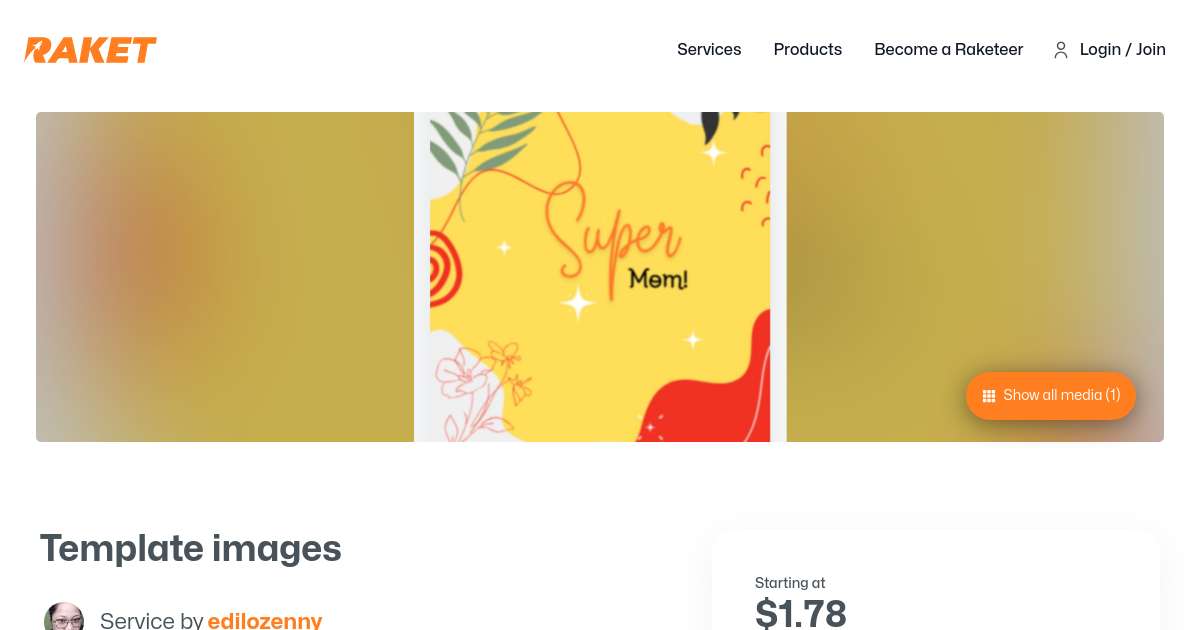
Task: Click Become a Raketeer link
Action: point(948,49)
